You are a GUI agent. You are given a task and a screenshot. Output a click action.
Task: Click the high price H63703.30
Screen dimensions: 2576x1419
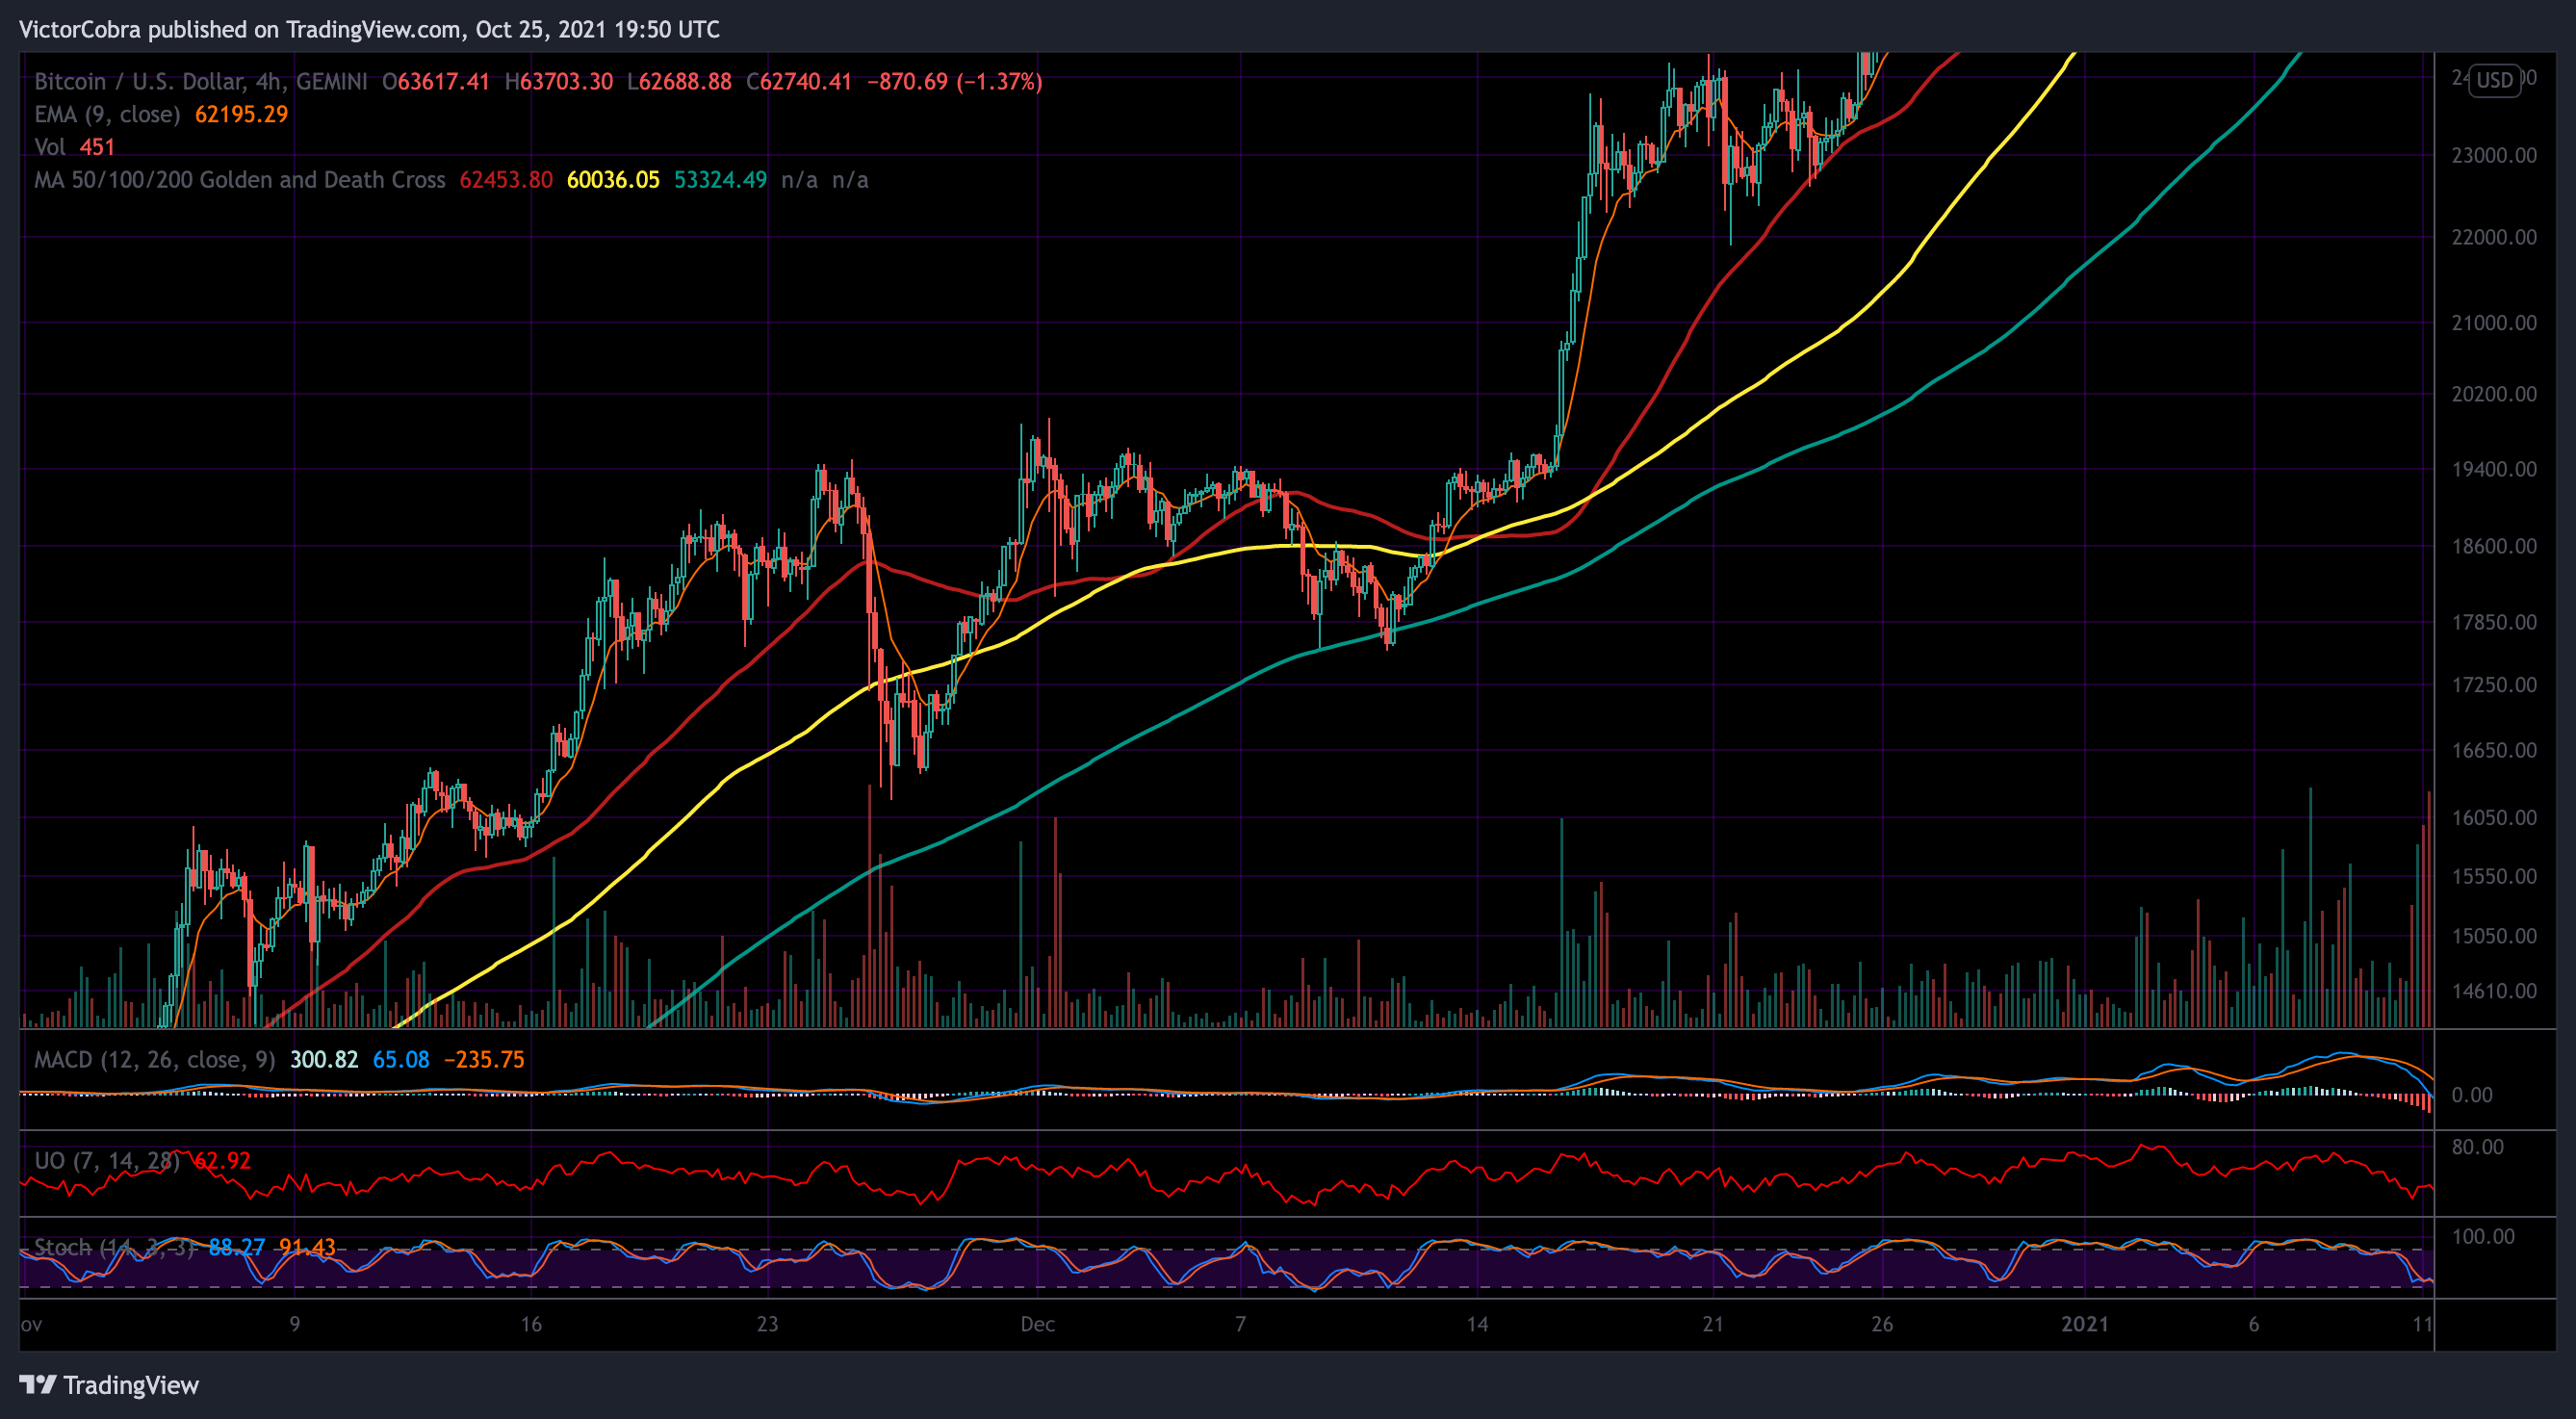[x=558, y=81]
